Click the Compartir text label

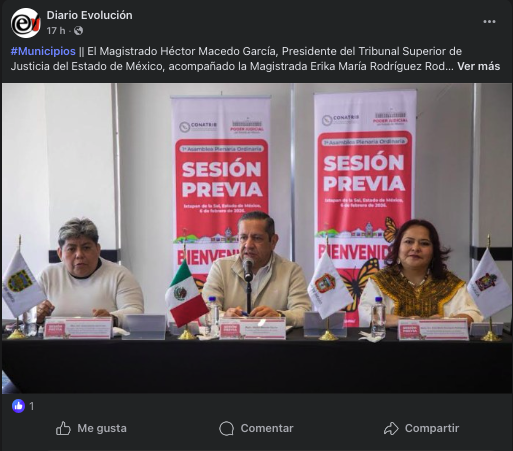tap(432, 428)
